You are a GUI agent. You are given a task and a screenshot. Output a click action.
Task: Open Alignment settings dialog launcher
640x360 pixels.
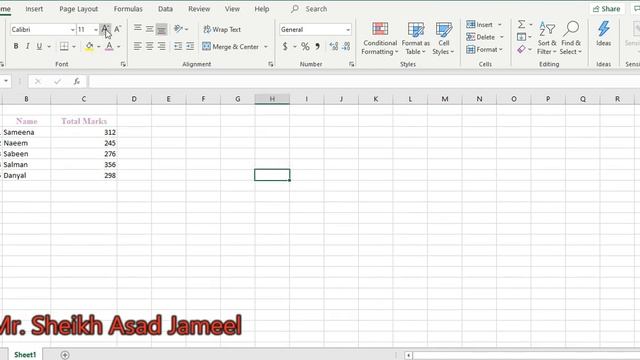tap(270, 64)
